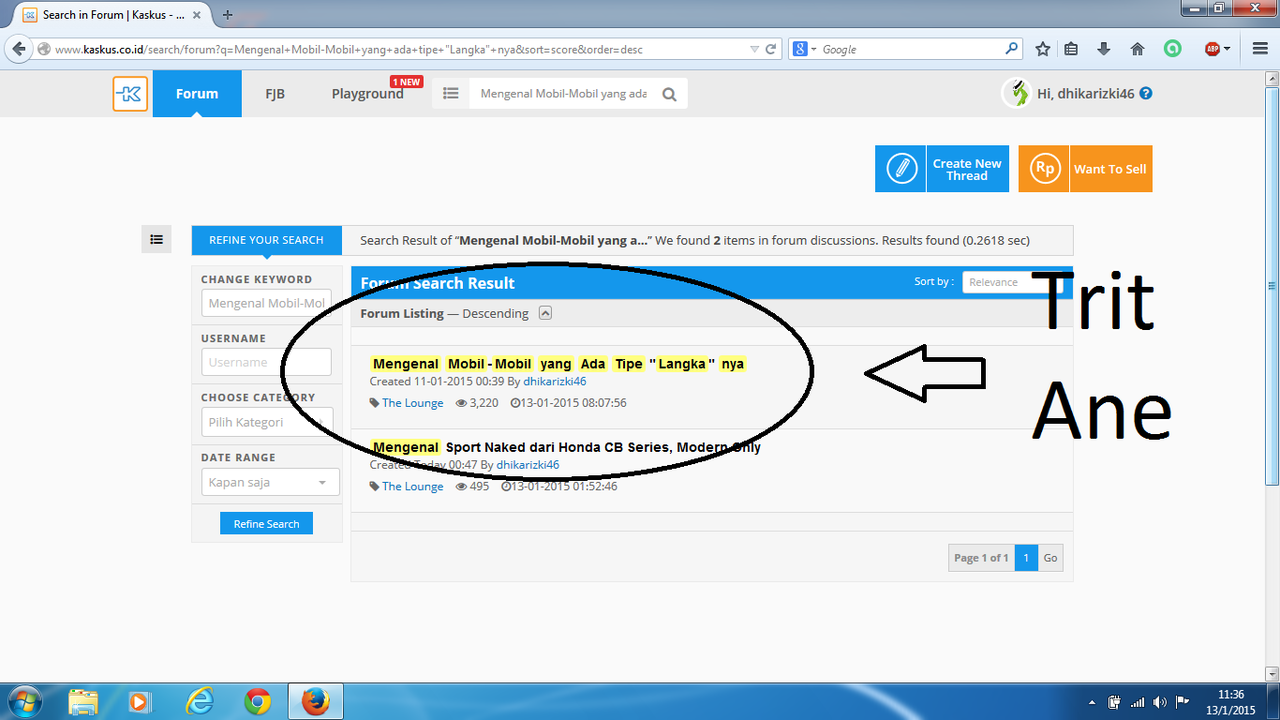
Task: Open Windows Explorer from taskbar
Action: click(x=84, y=702)
